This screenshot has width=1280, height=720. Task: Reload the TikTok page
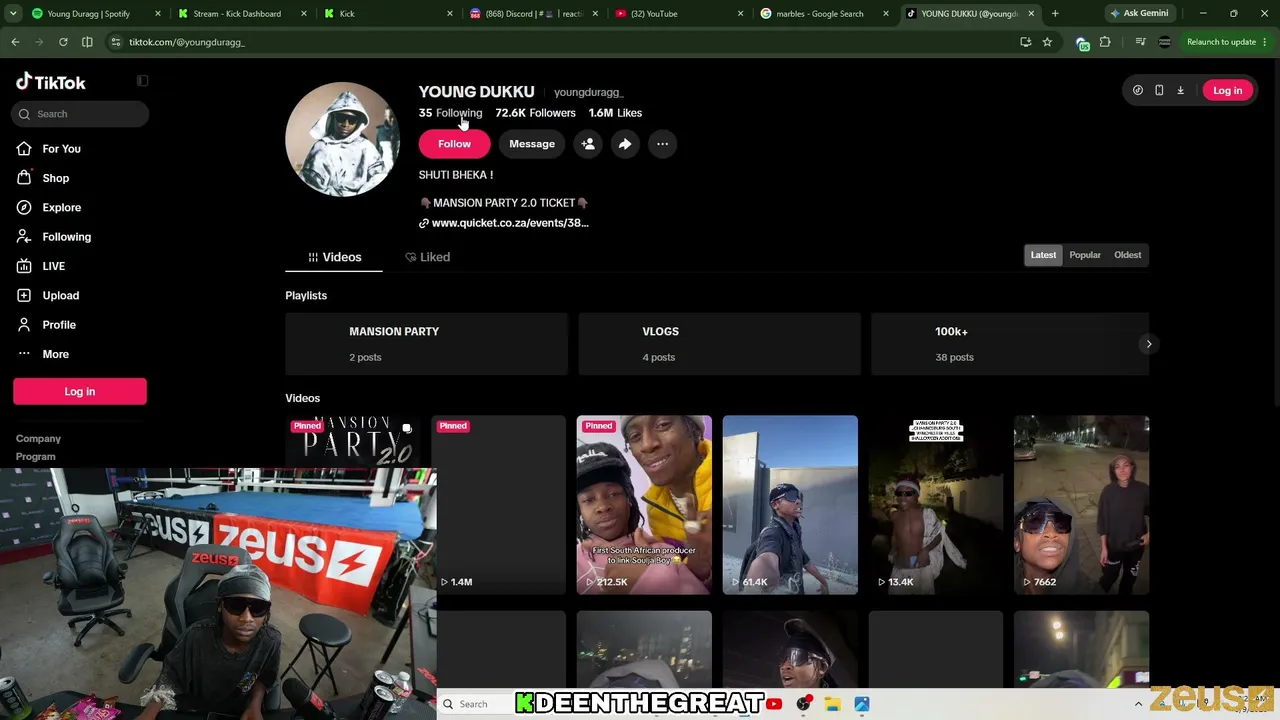(63, 42)
